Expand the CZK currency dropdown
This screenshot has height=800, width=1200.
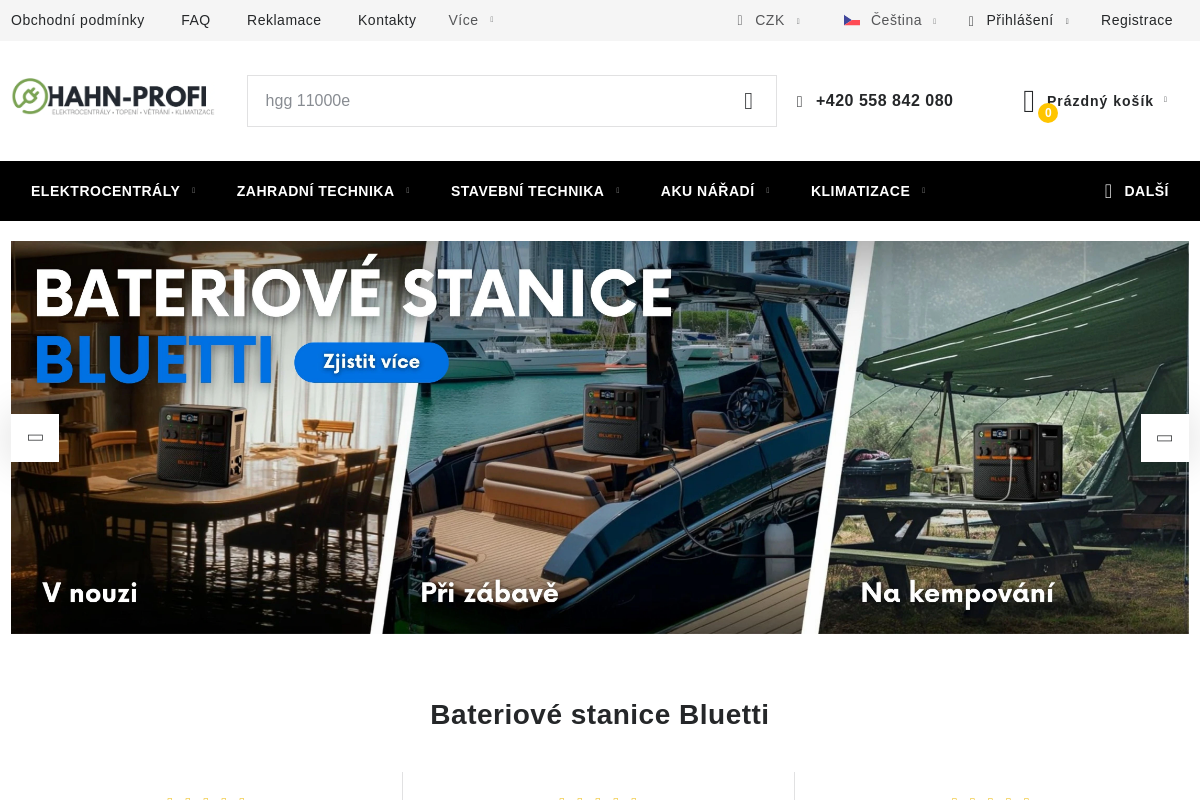click(x=768, y=20)
